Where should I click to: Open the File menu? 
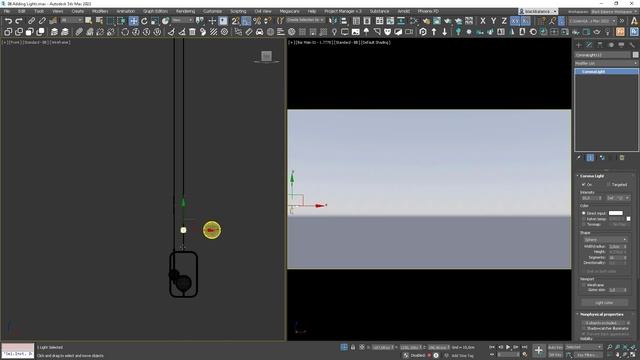tap(7, 11)
